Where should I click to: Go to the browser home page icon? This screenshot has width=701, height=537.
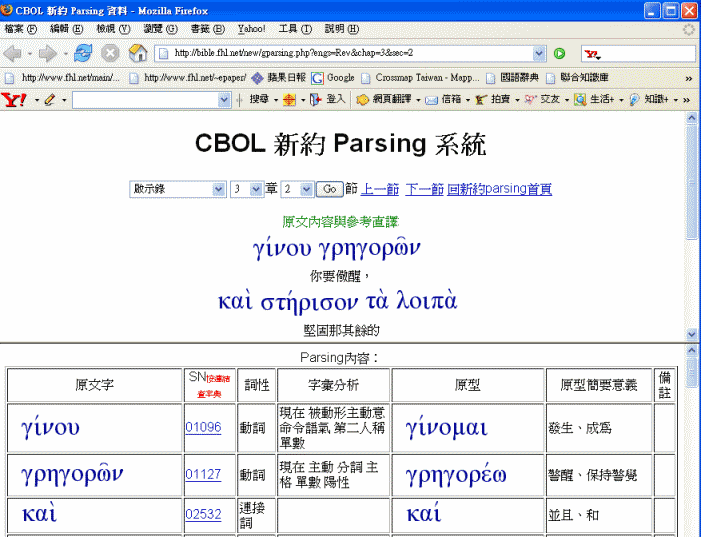coord(138,53)
